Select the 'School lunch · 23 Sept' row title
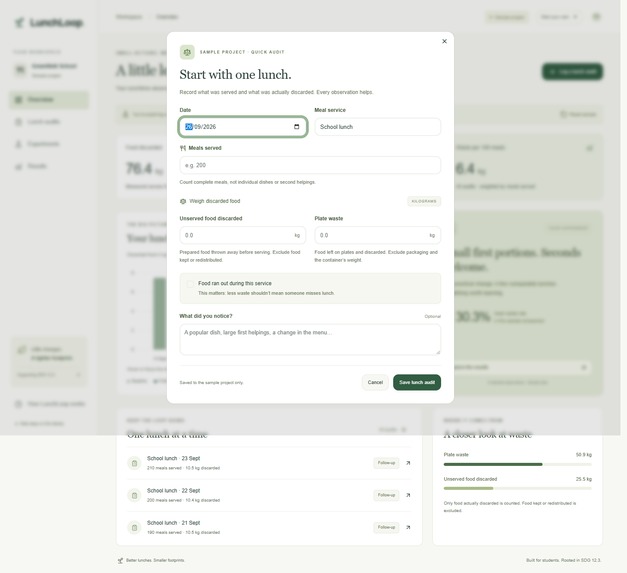 point(174,458)
